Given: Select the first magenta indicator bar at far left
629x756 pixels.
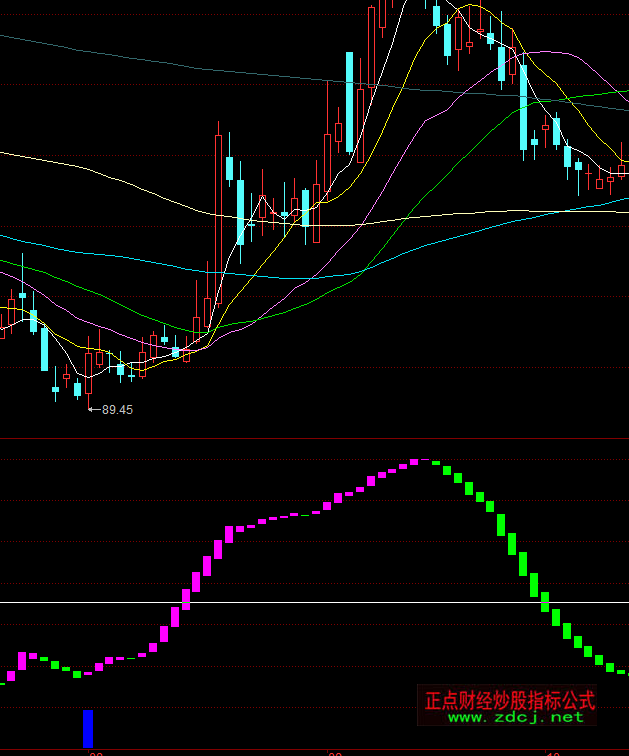Looking at the screenshot, I should point(21,660).
